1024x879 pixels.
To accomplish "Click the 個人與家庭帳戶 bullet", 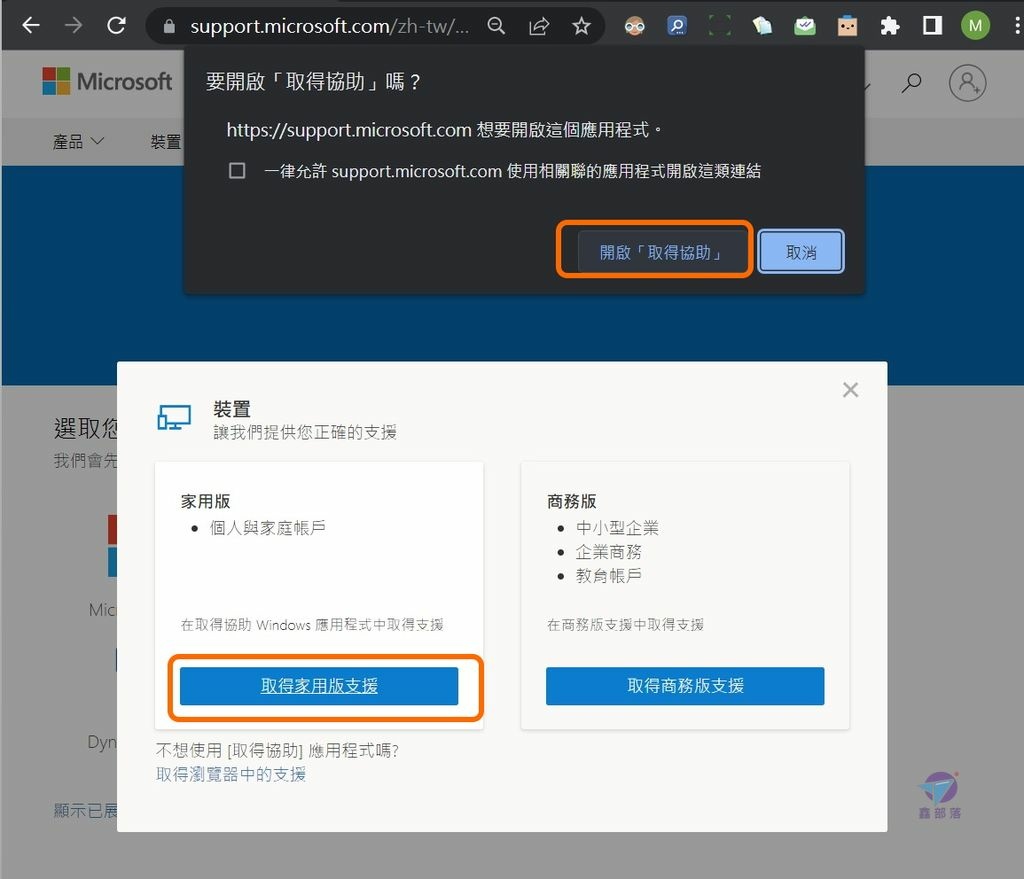I will pyautogui.click(x=268, y=528).
